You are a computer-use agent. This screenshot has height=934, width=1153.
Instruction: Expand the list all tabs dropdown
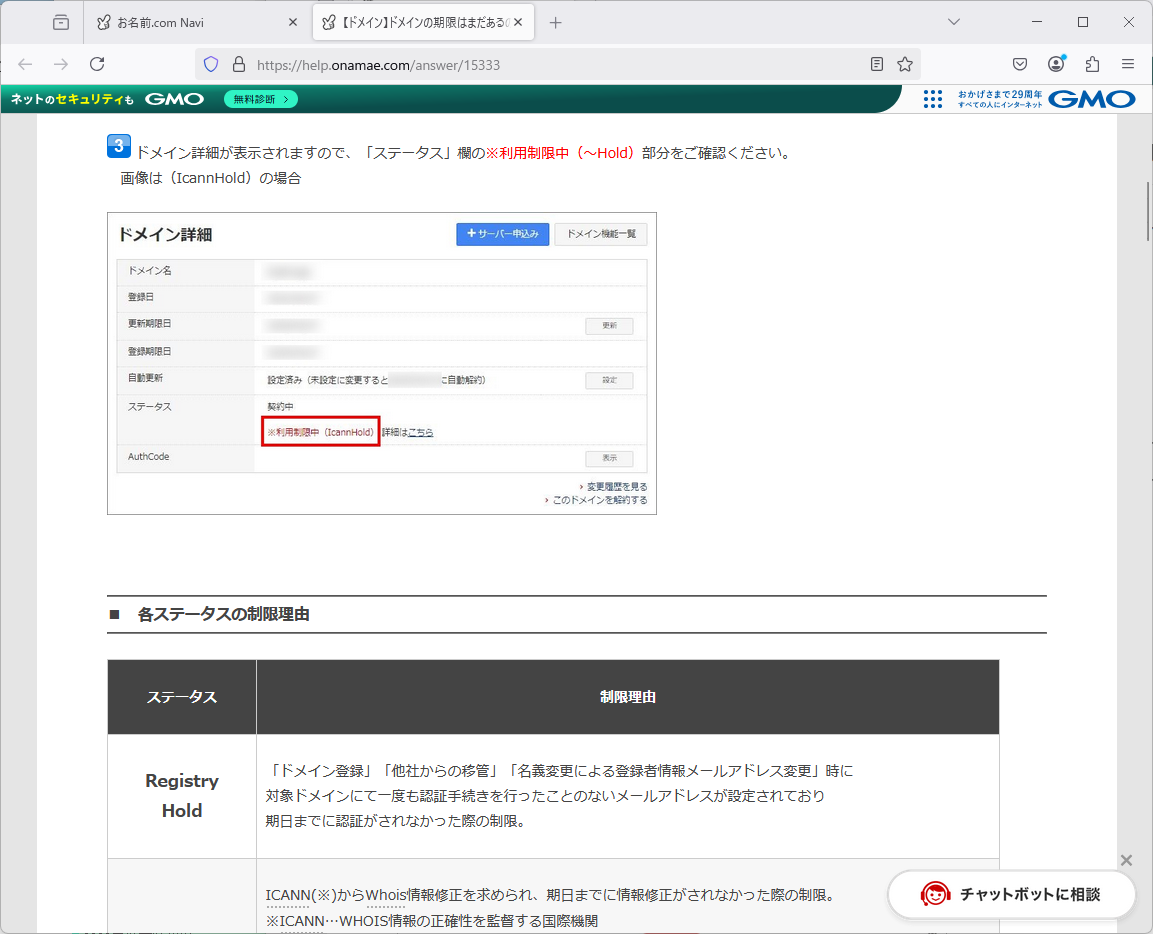pyautogui.click(x=954, y=22)
